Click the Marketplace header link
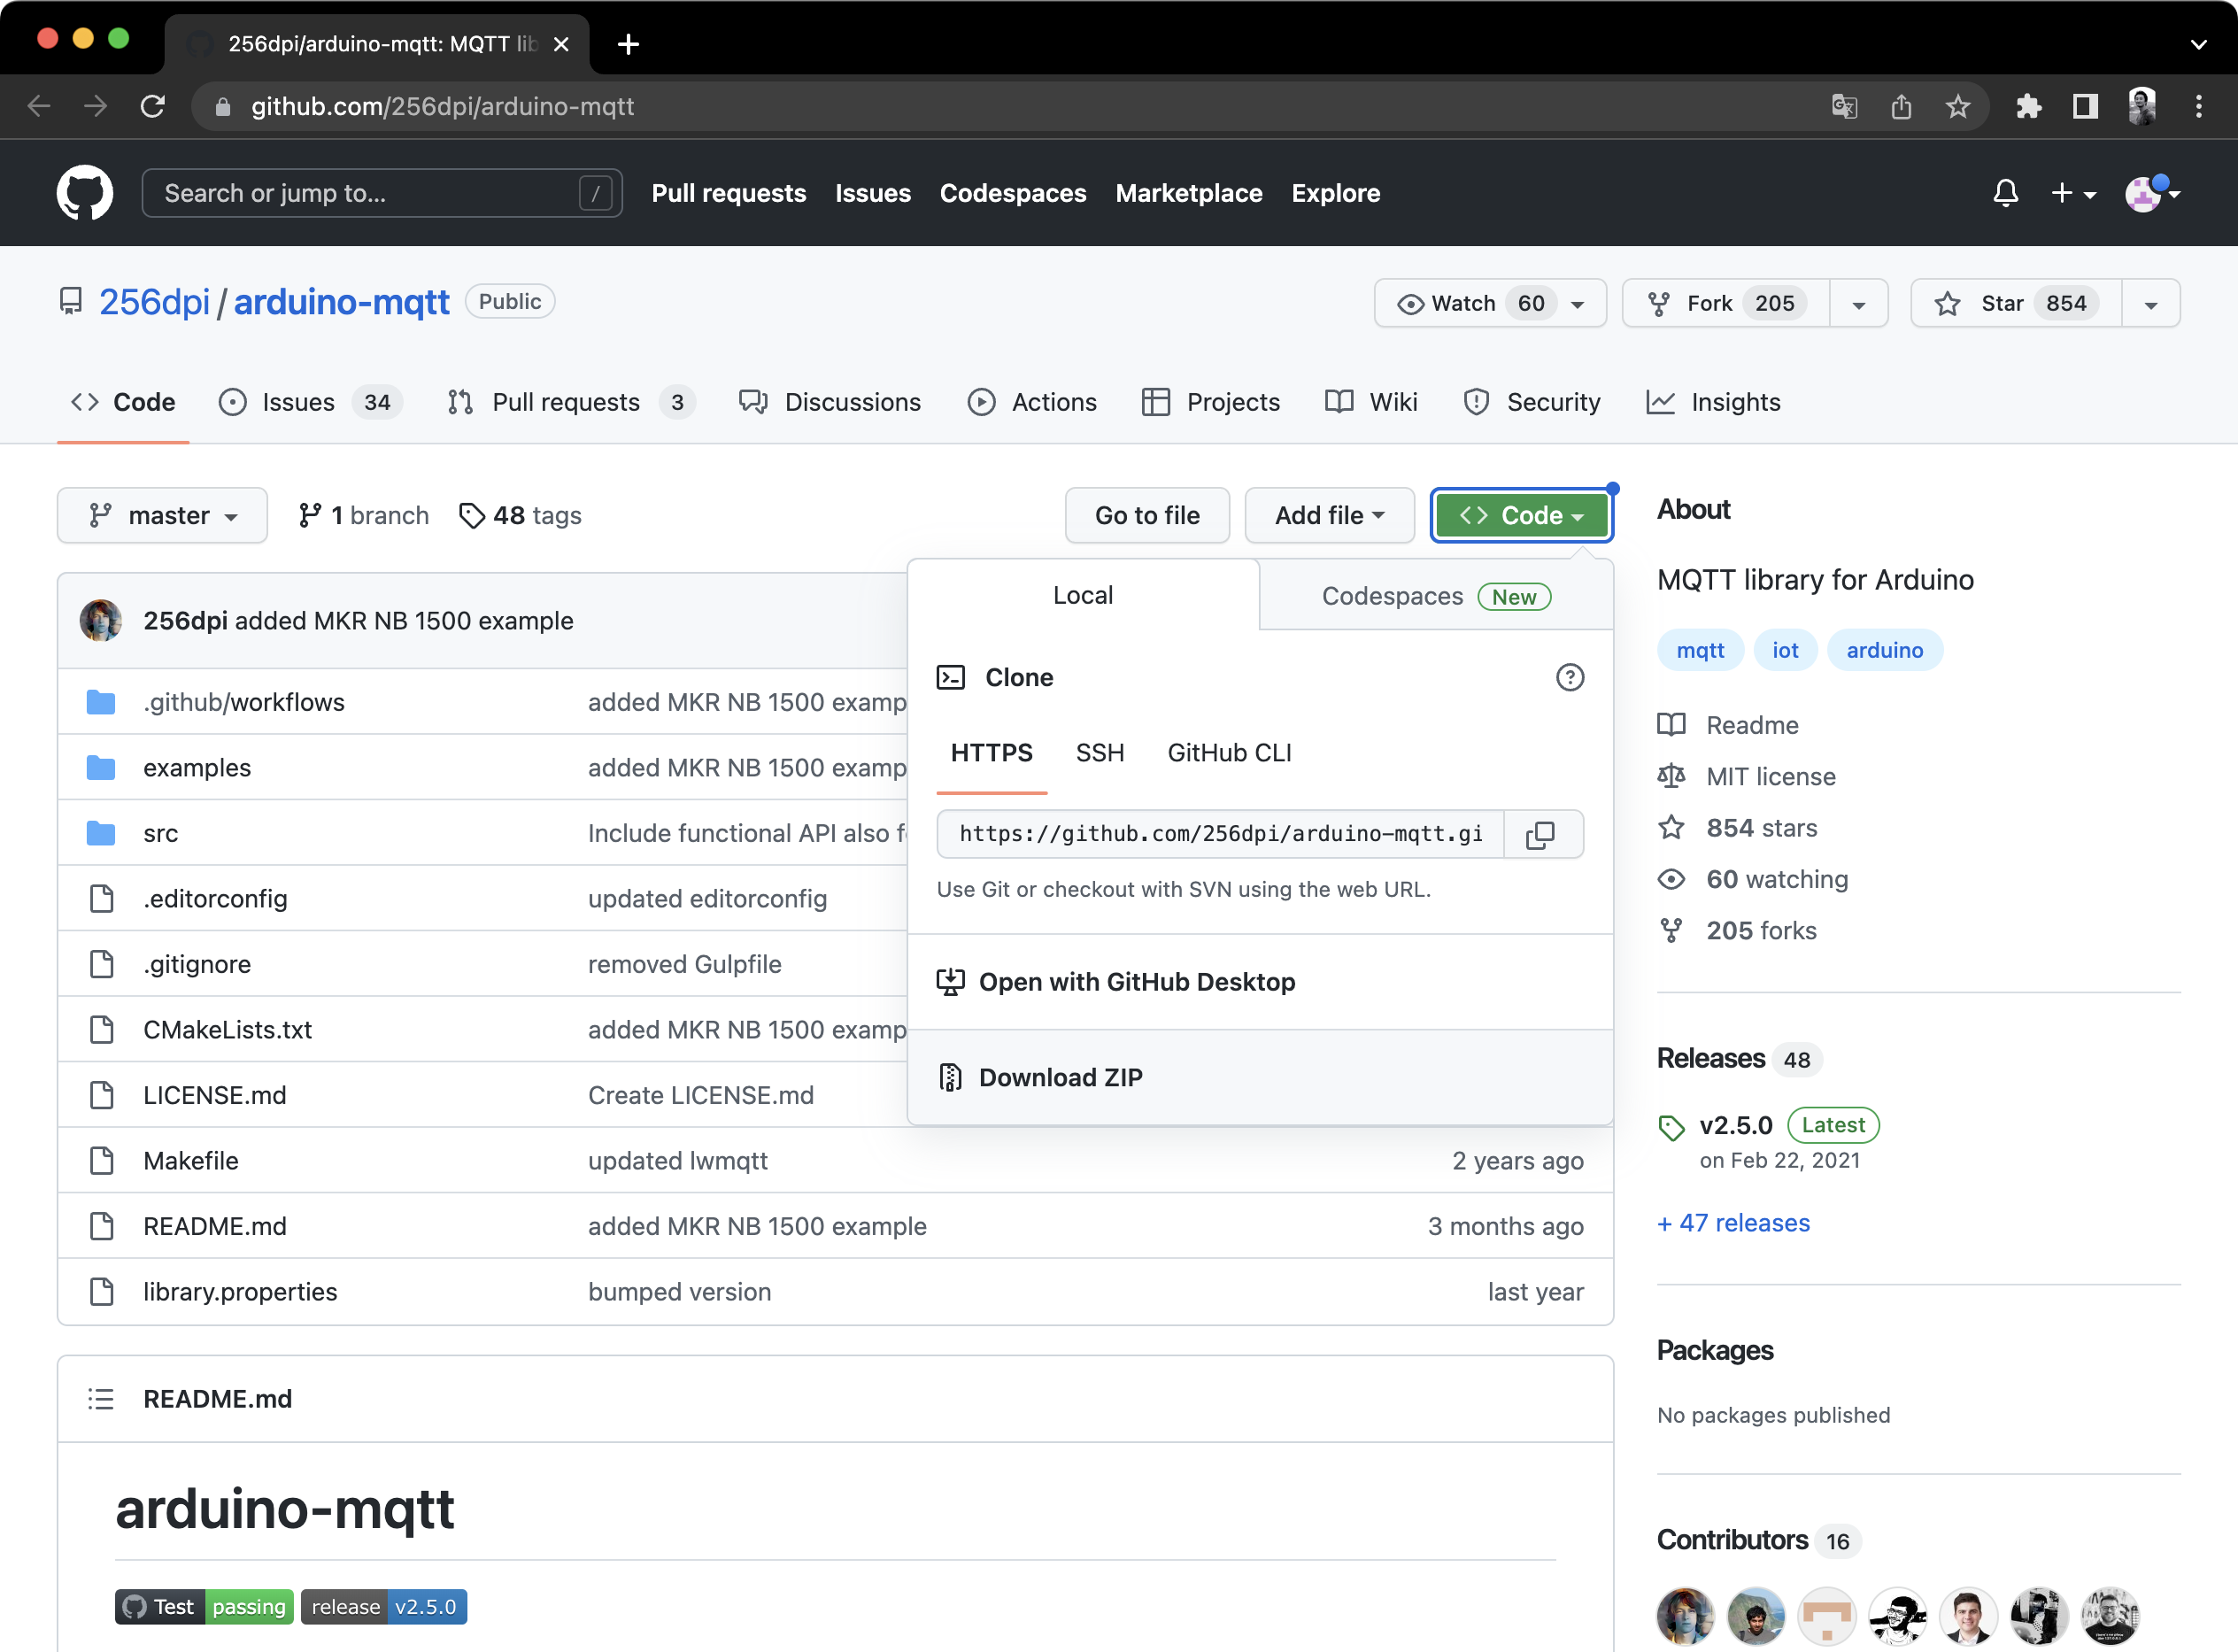 tap(1189, 193)
